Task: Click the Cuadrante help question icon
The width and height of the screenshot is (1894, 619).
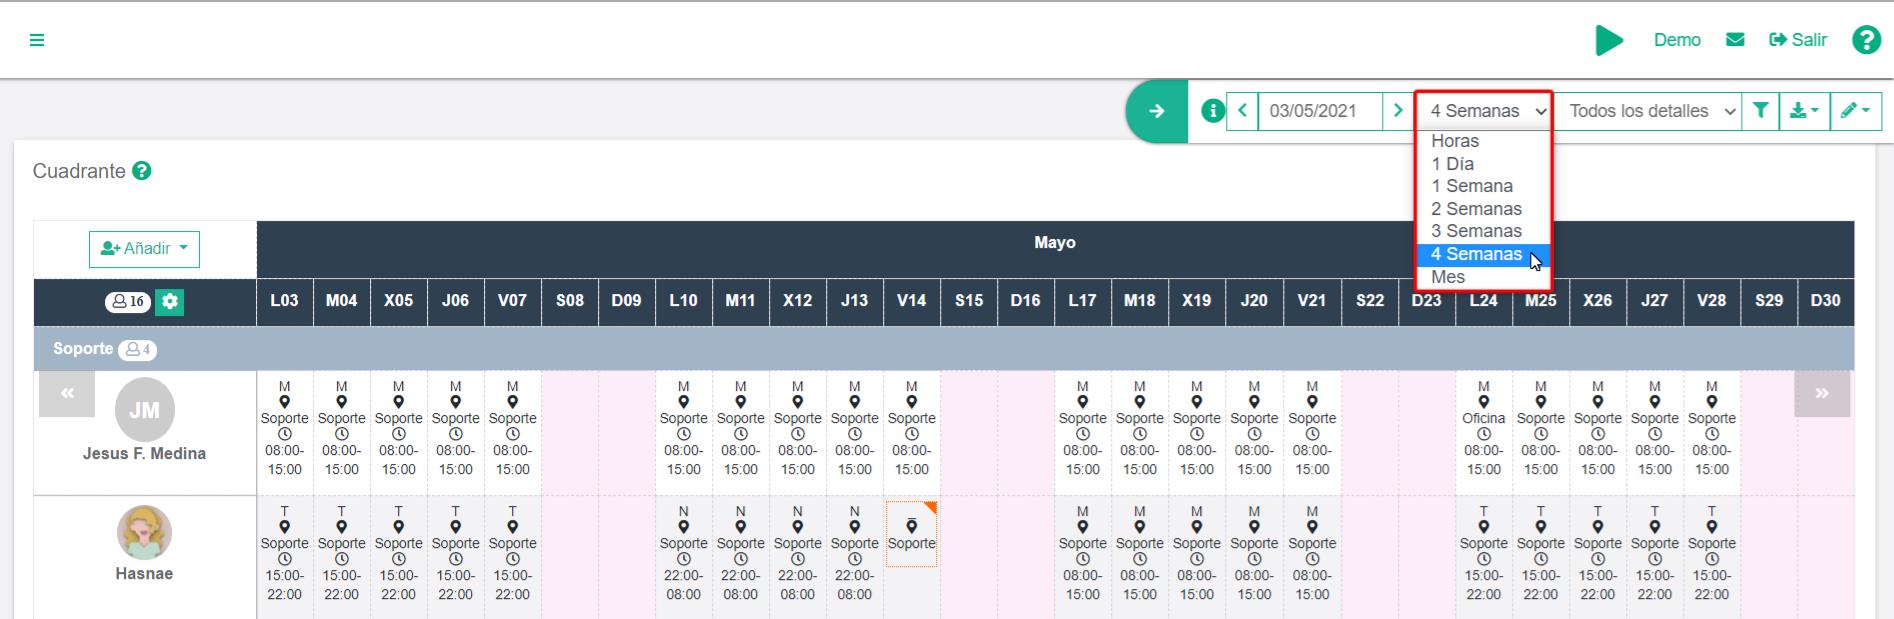Action: (142, 171)
